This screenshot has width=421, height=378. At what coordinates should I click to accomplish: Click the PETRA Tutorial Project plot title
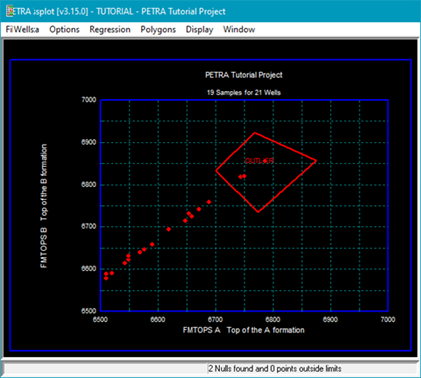tap(244, 75)
